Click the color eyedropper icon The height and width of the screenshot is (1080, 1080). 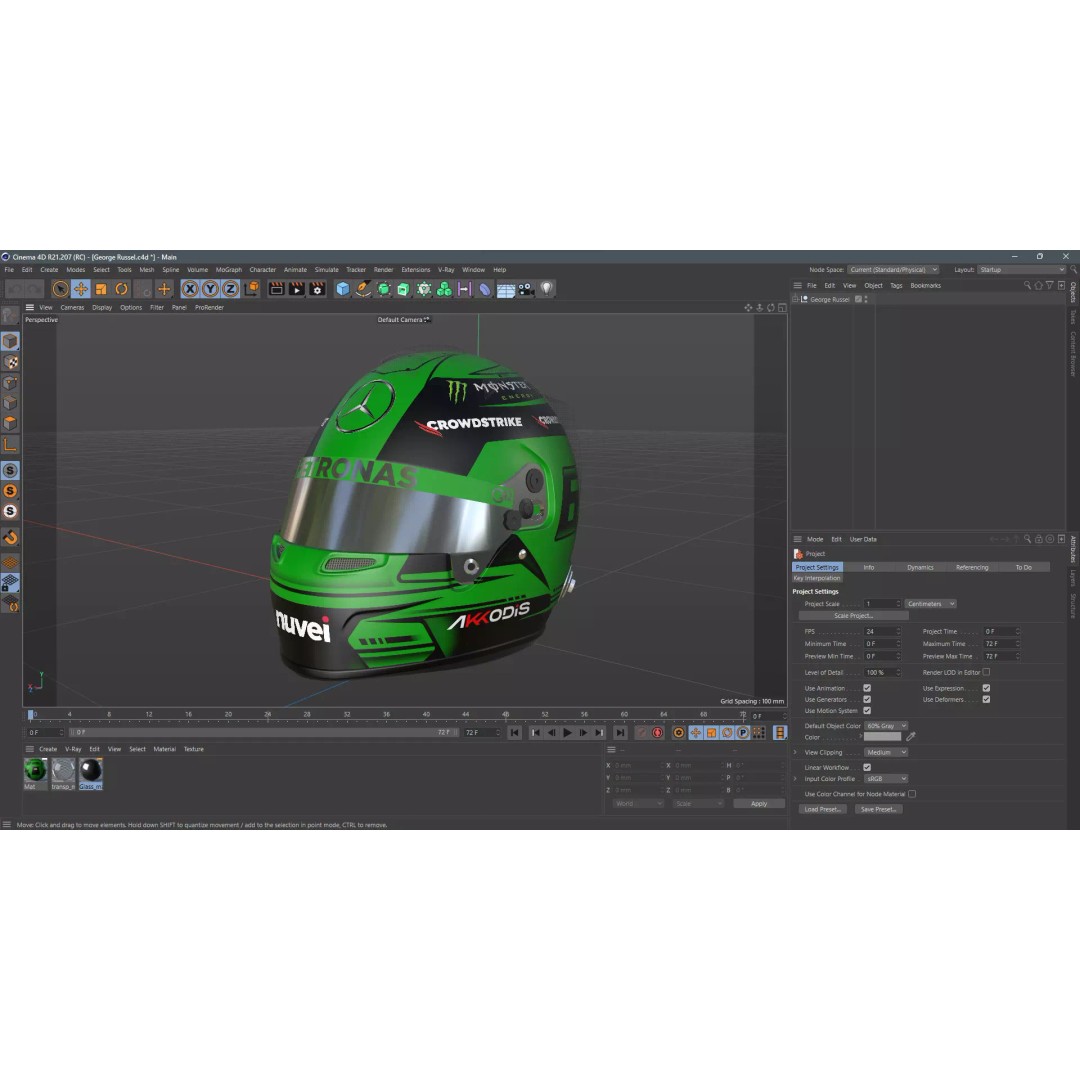click(911, 737)
